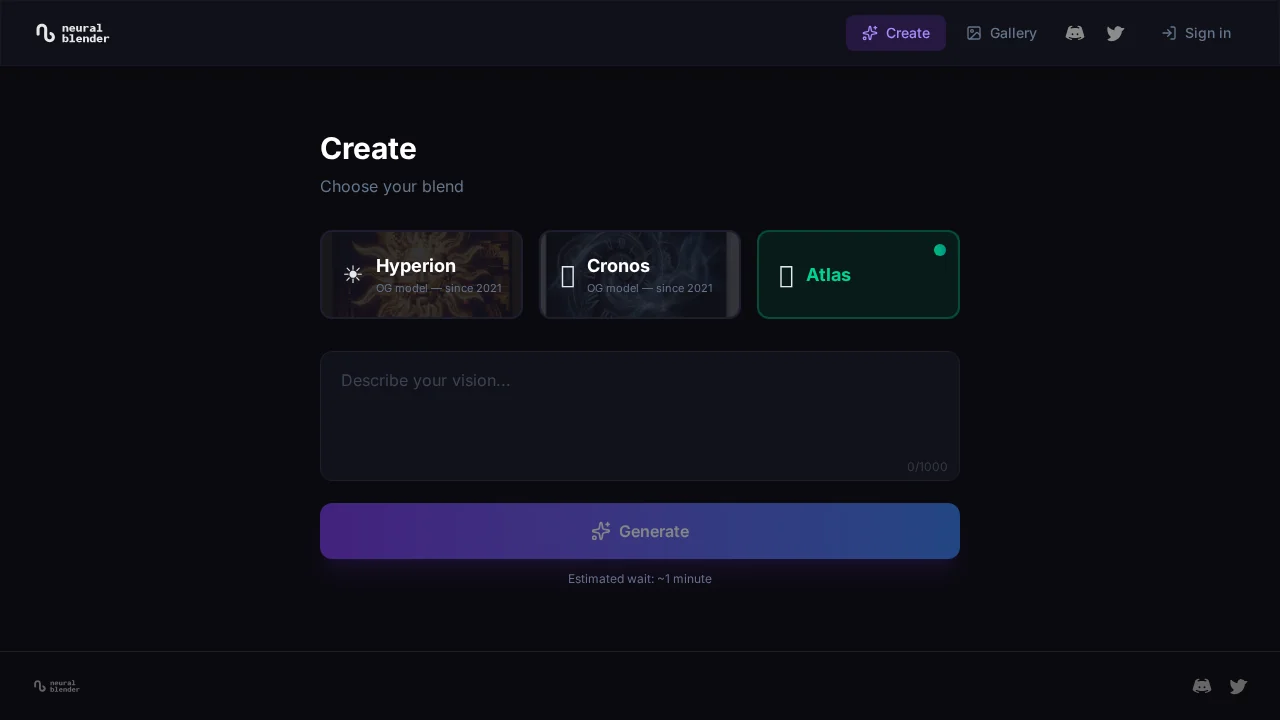Viewport: 1280px width, 720px height.
Task: Click the Discord icon in the header
Action: click(1075, 33)
